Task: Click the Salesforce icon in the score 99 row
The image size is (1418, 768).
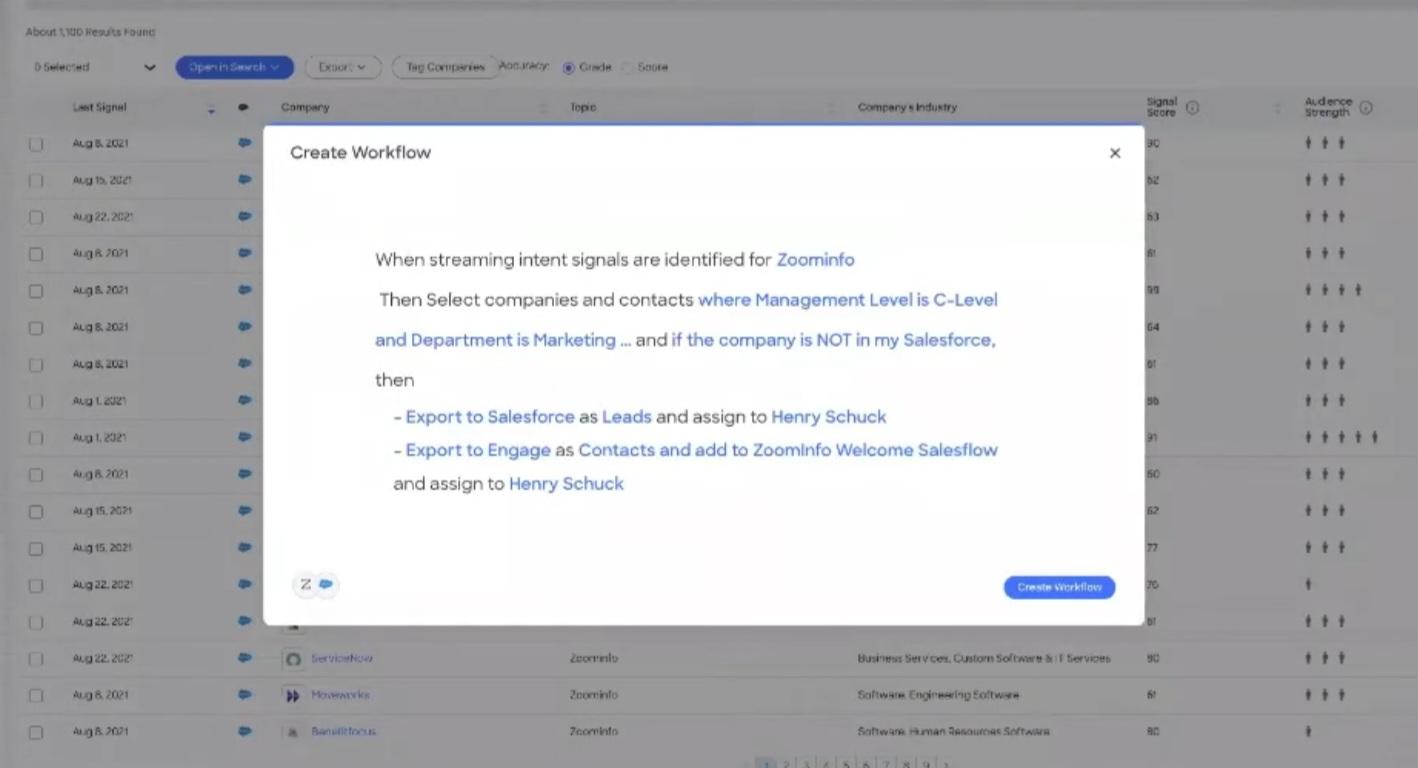Action: coord(245,290)
